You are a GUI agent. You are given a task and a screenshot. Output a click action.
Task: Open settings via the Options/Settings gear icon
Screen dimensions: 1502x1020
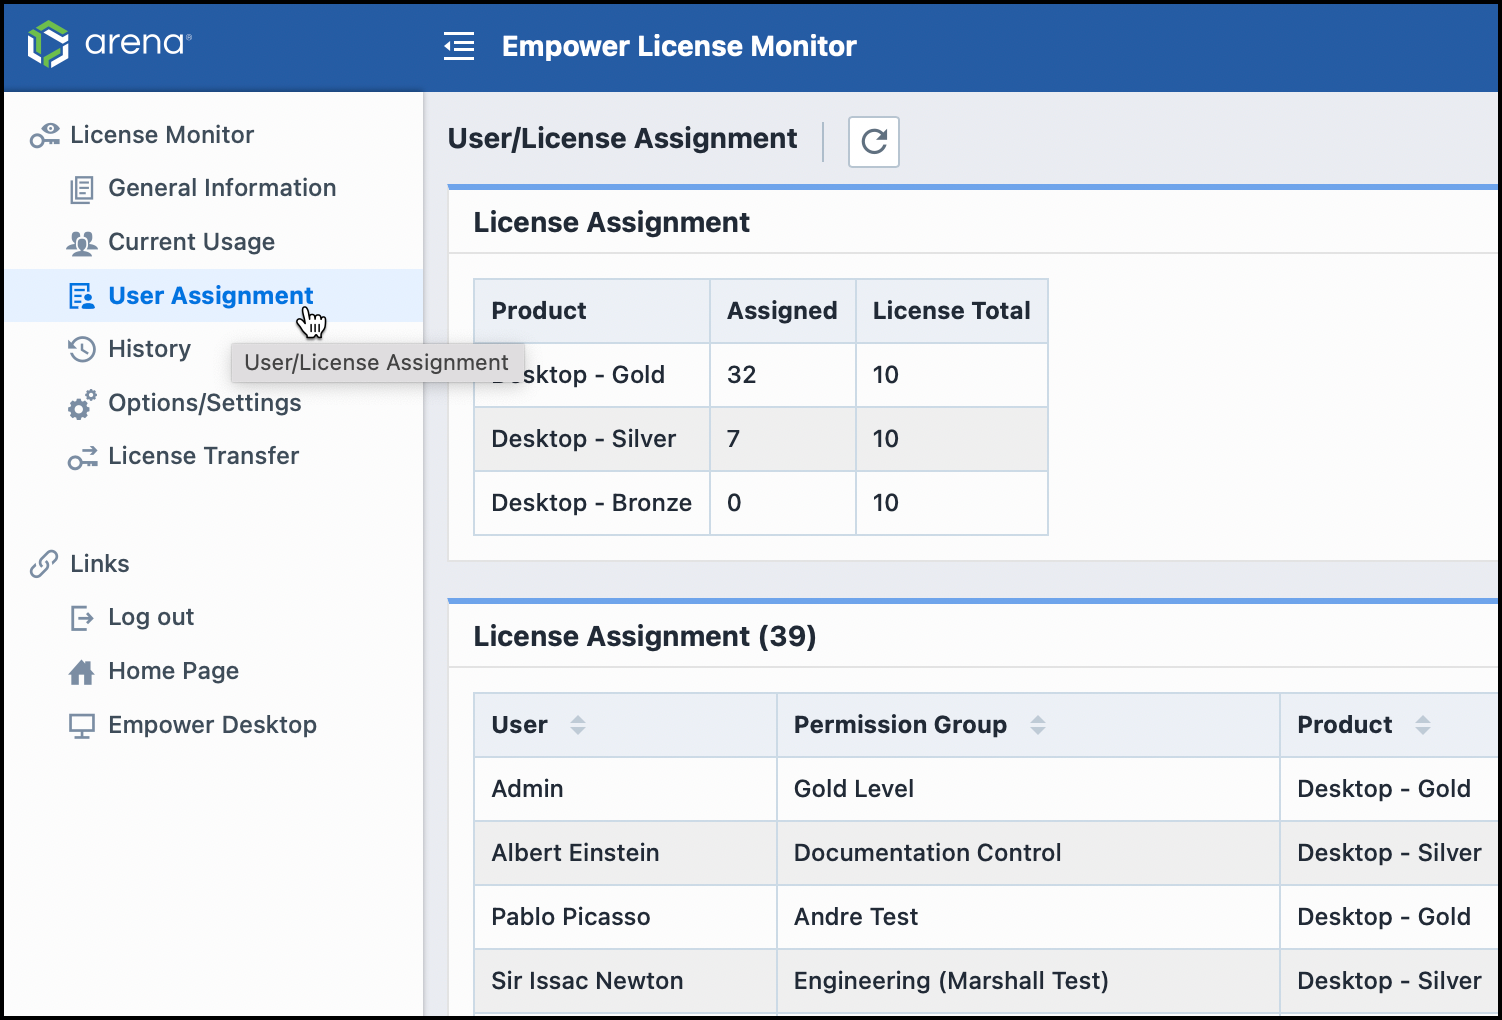coord(81,404)
